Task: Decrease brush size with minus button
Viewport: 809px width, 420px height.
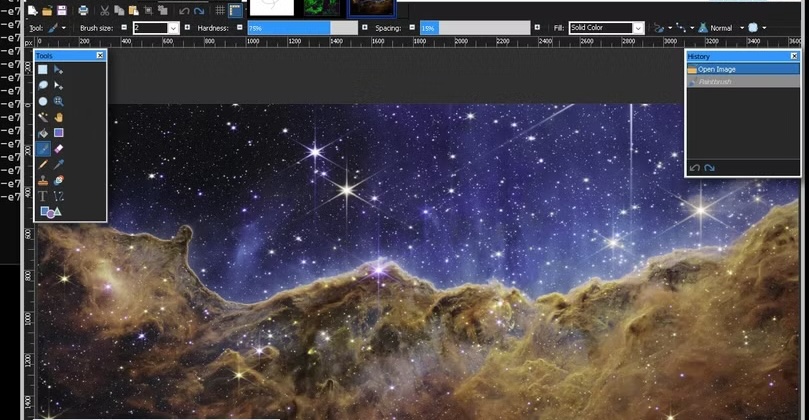Action: pos(124,28)
